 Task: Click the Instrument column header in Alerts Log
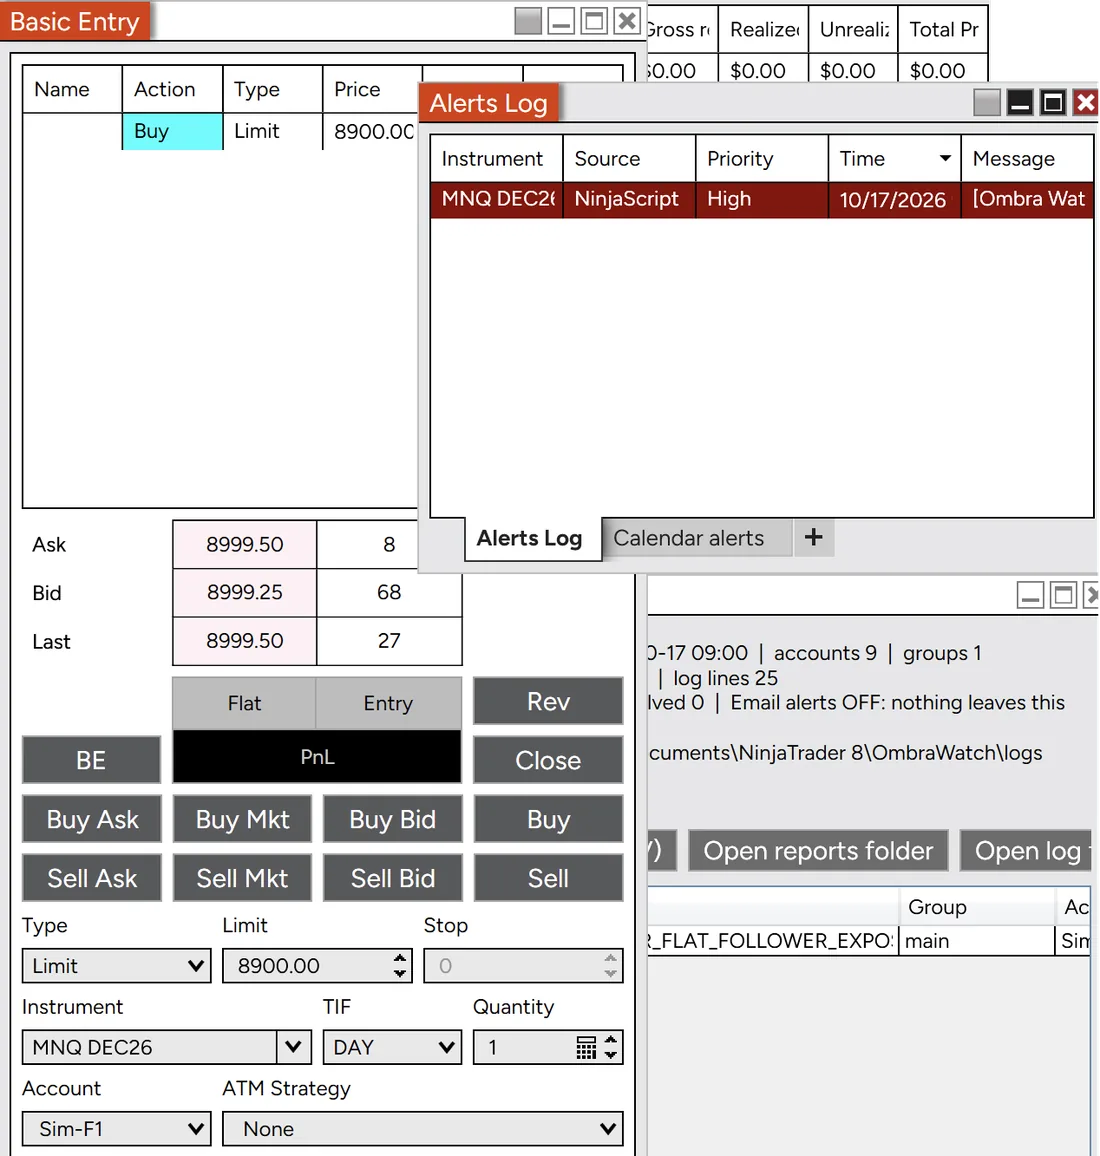(496, 159)
